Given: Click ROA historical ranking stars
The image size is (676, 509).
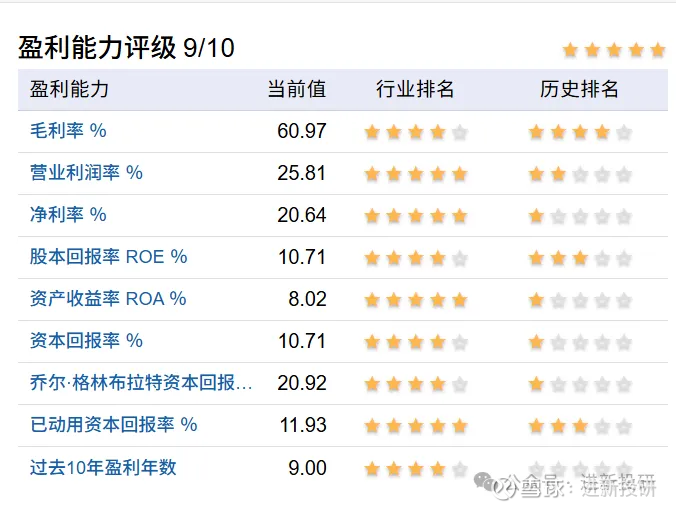Looking at the screenshot, I should (x=580, y=299).
